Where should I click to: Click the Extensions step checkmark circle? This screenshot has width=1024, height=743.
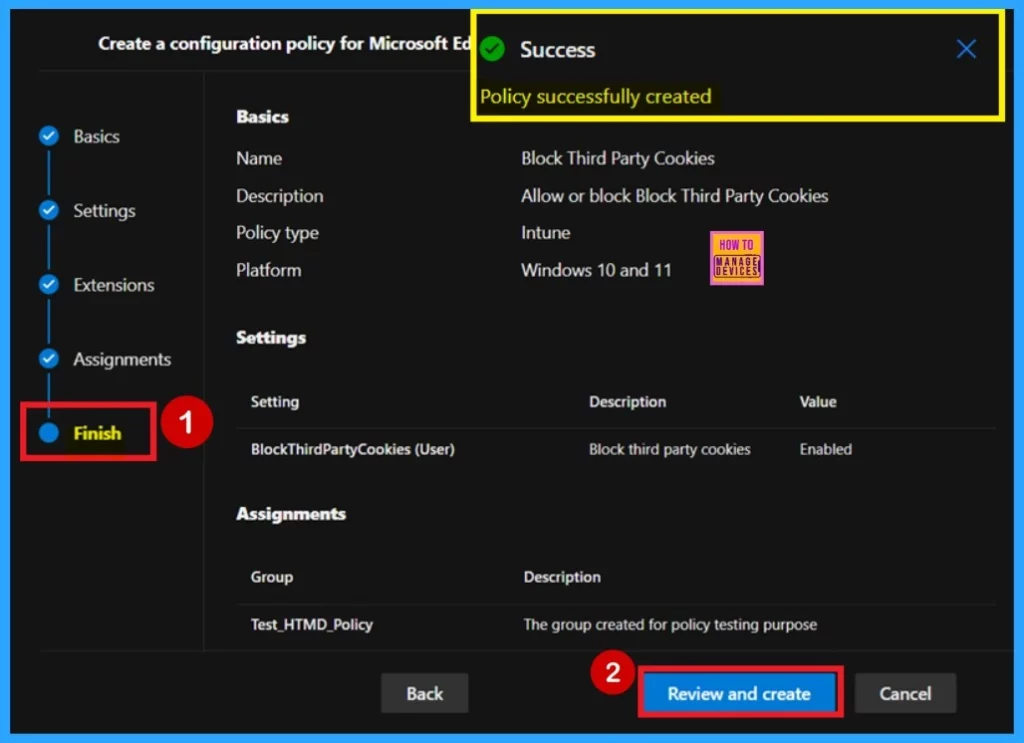(x=49, y=285)
